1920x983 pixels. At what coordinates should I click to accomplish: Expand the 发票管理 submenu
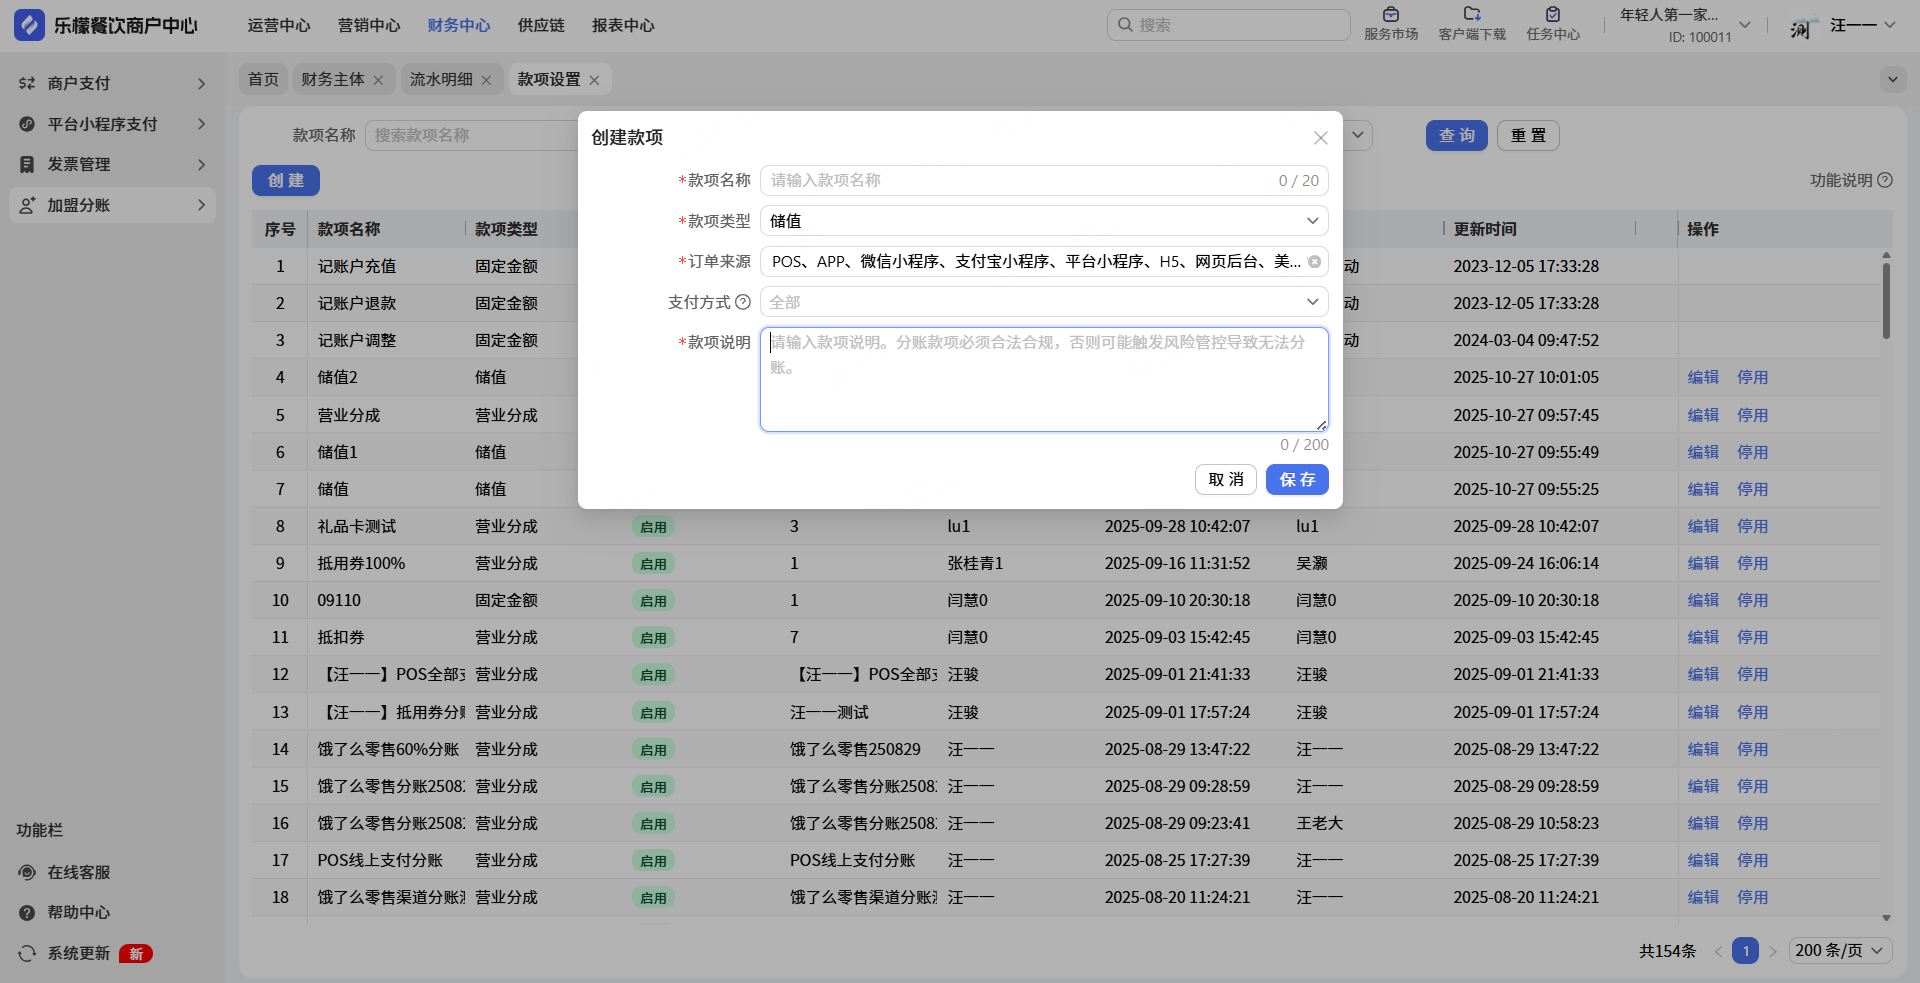click(201, 164)
